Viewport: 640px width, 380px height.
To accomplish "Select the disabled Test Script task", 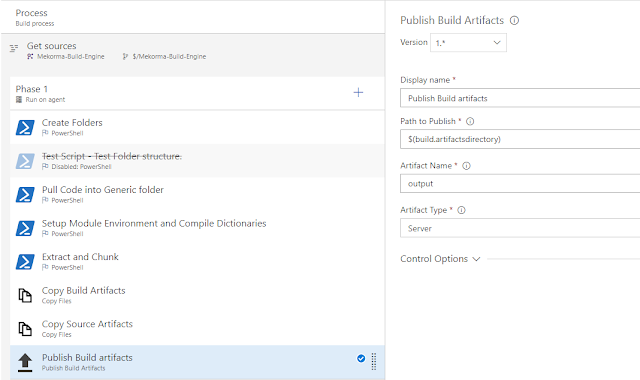I will (x=197, y=161).
